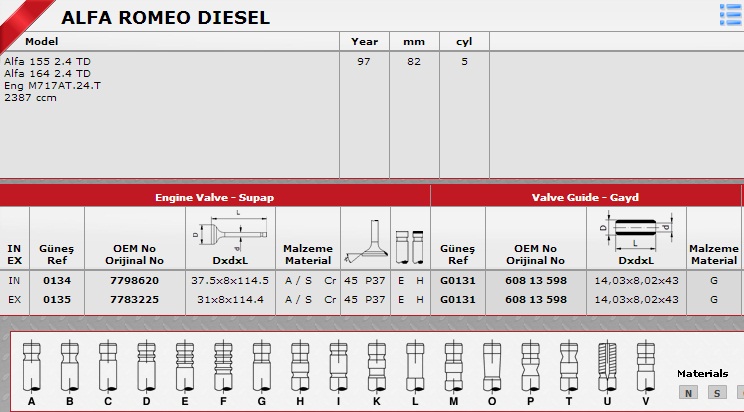
Task: Select valve stem tip type A diagram
Action: 31,365
